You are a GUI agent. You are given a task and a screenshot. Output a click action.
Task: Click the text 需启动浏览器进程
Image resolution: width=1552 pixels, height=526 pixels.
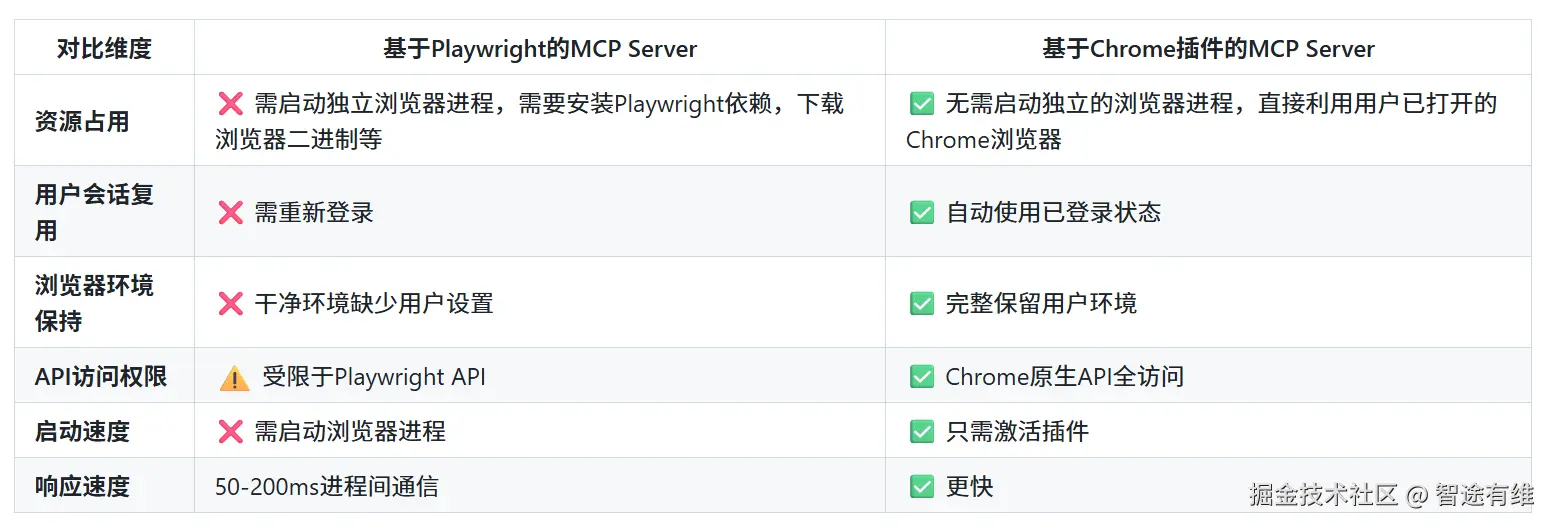350,431
